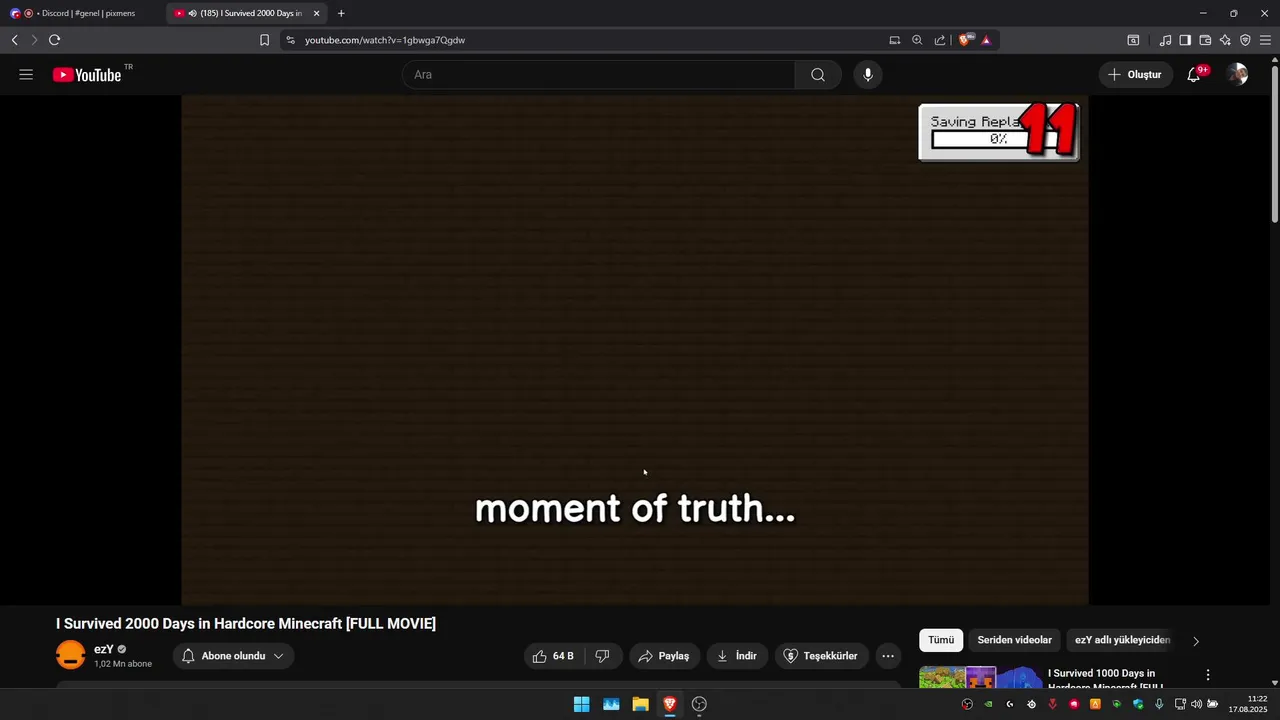Open Leo AI sparkle icon
Viewport: 1280px width, 720px height.
pos(1225,40)
